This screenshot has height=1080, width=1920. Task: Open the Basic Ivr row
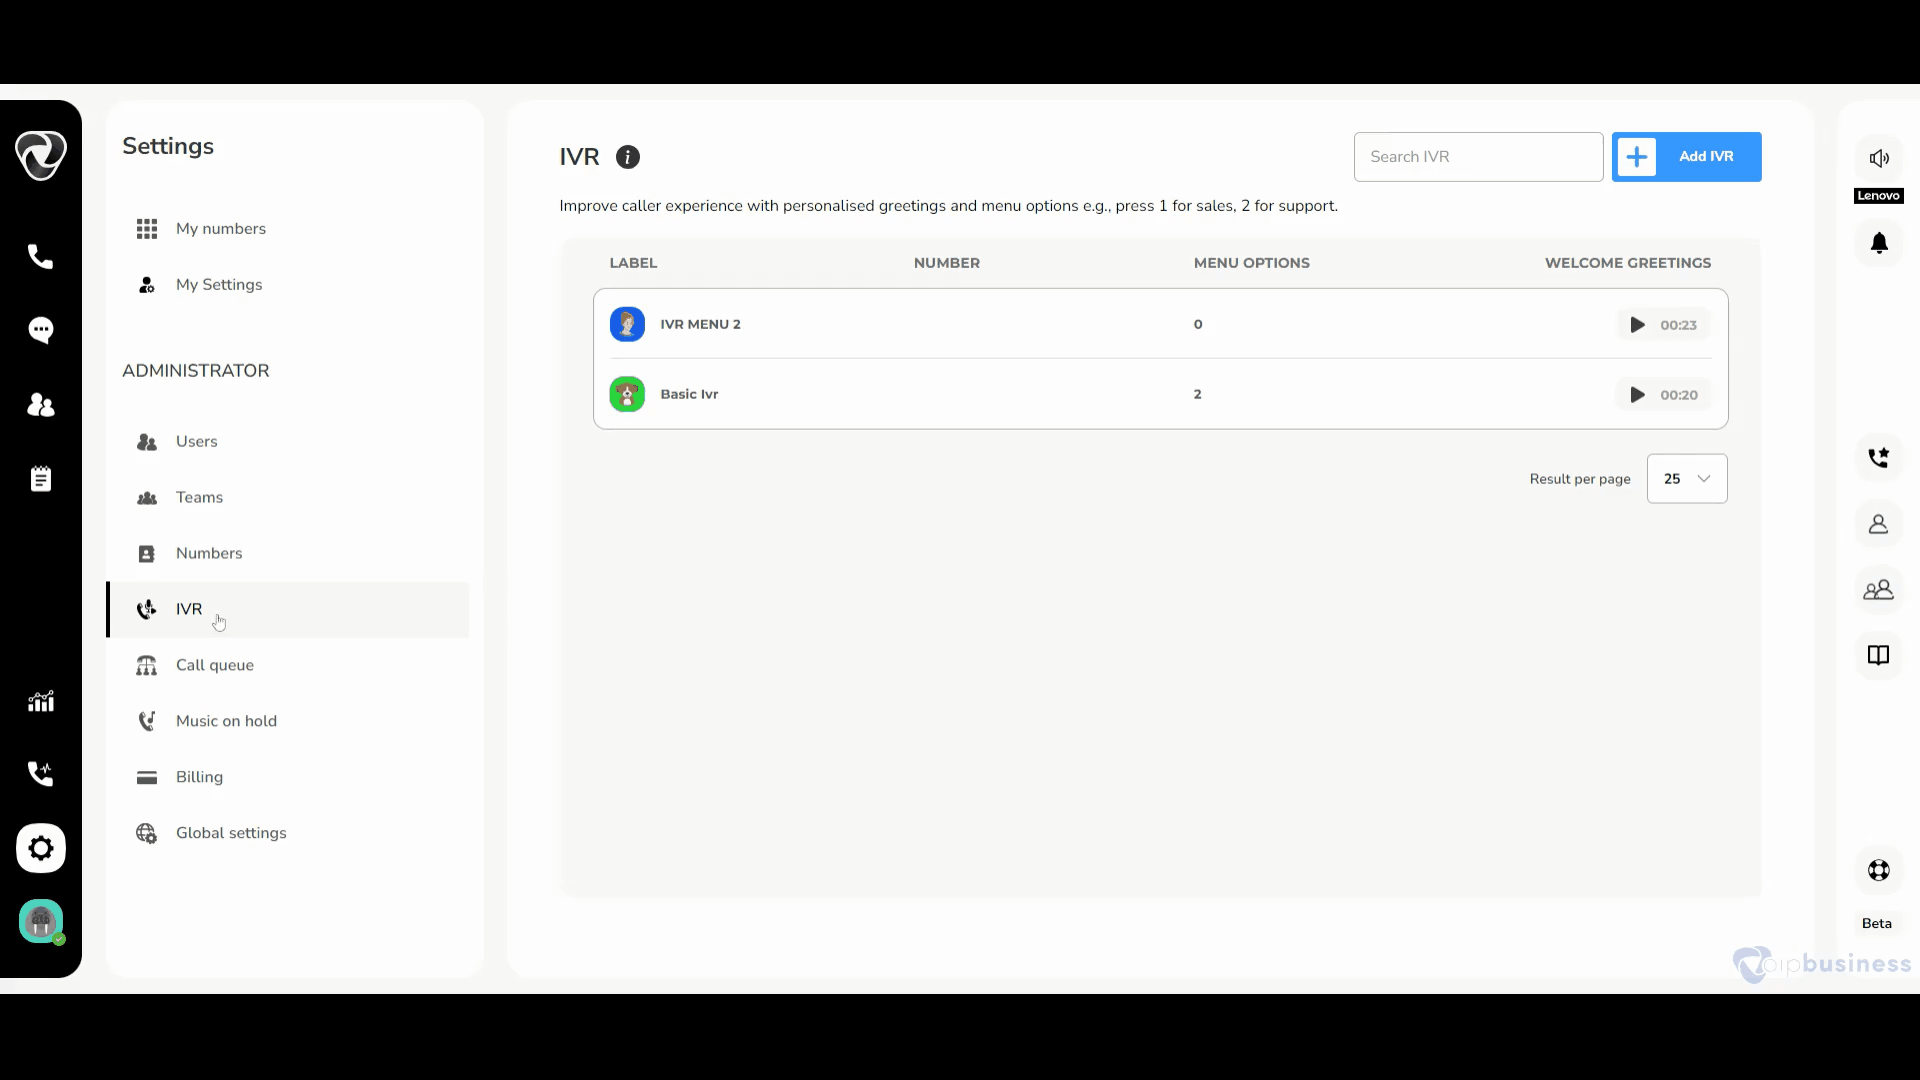tap(689, 394)
